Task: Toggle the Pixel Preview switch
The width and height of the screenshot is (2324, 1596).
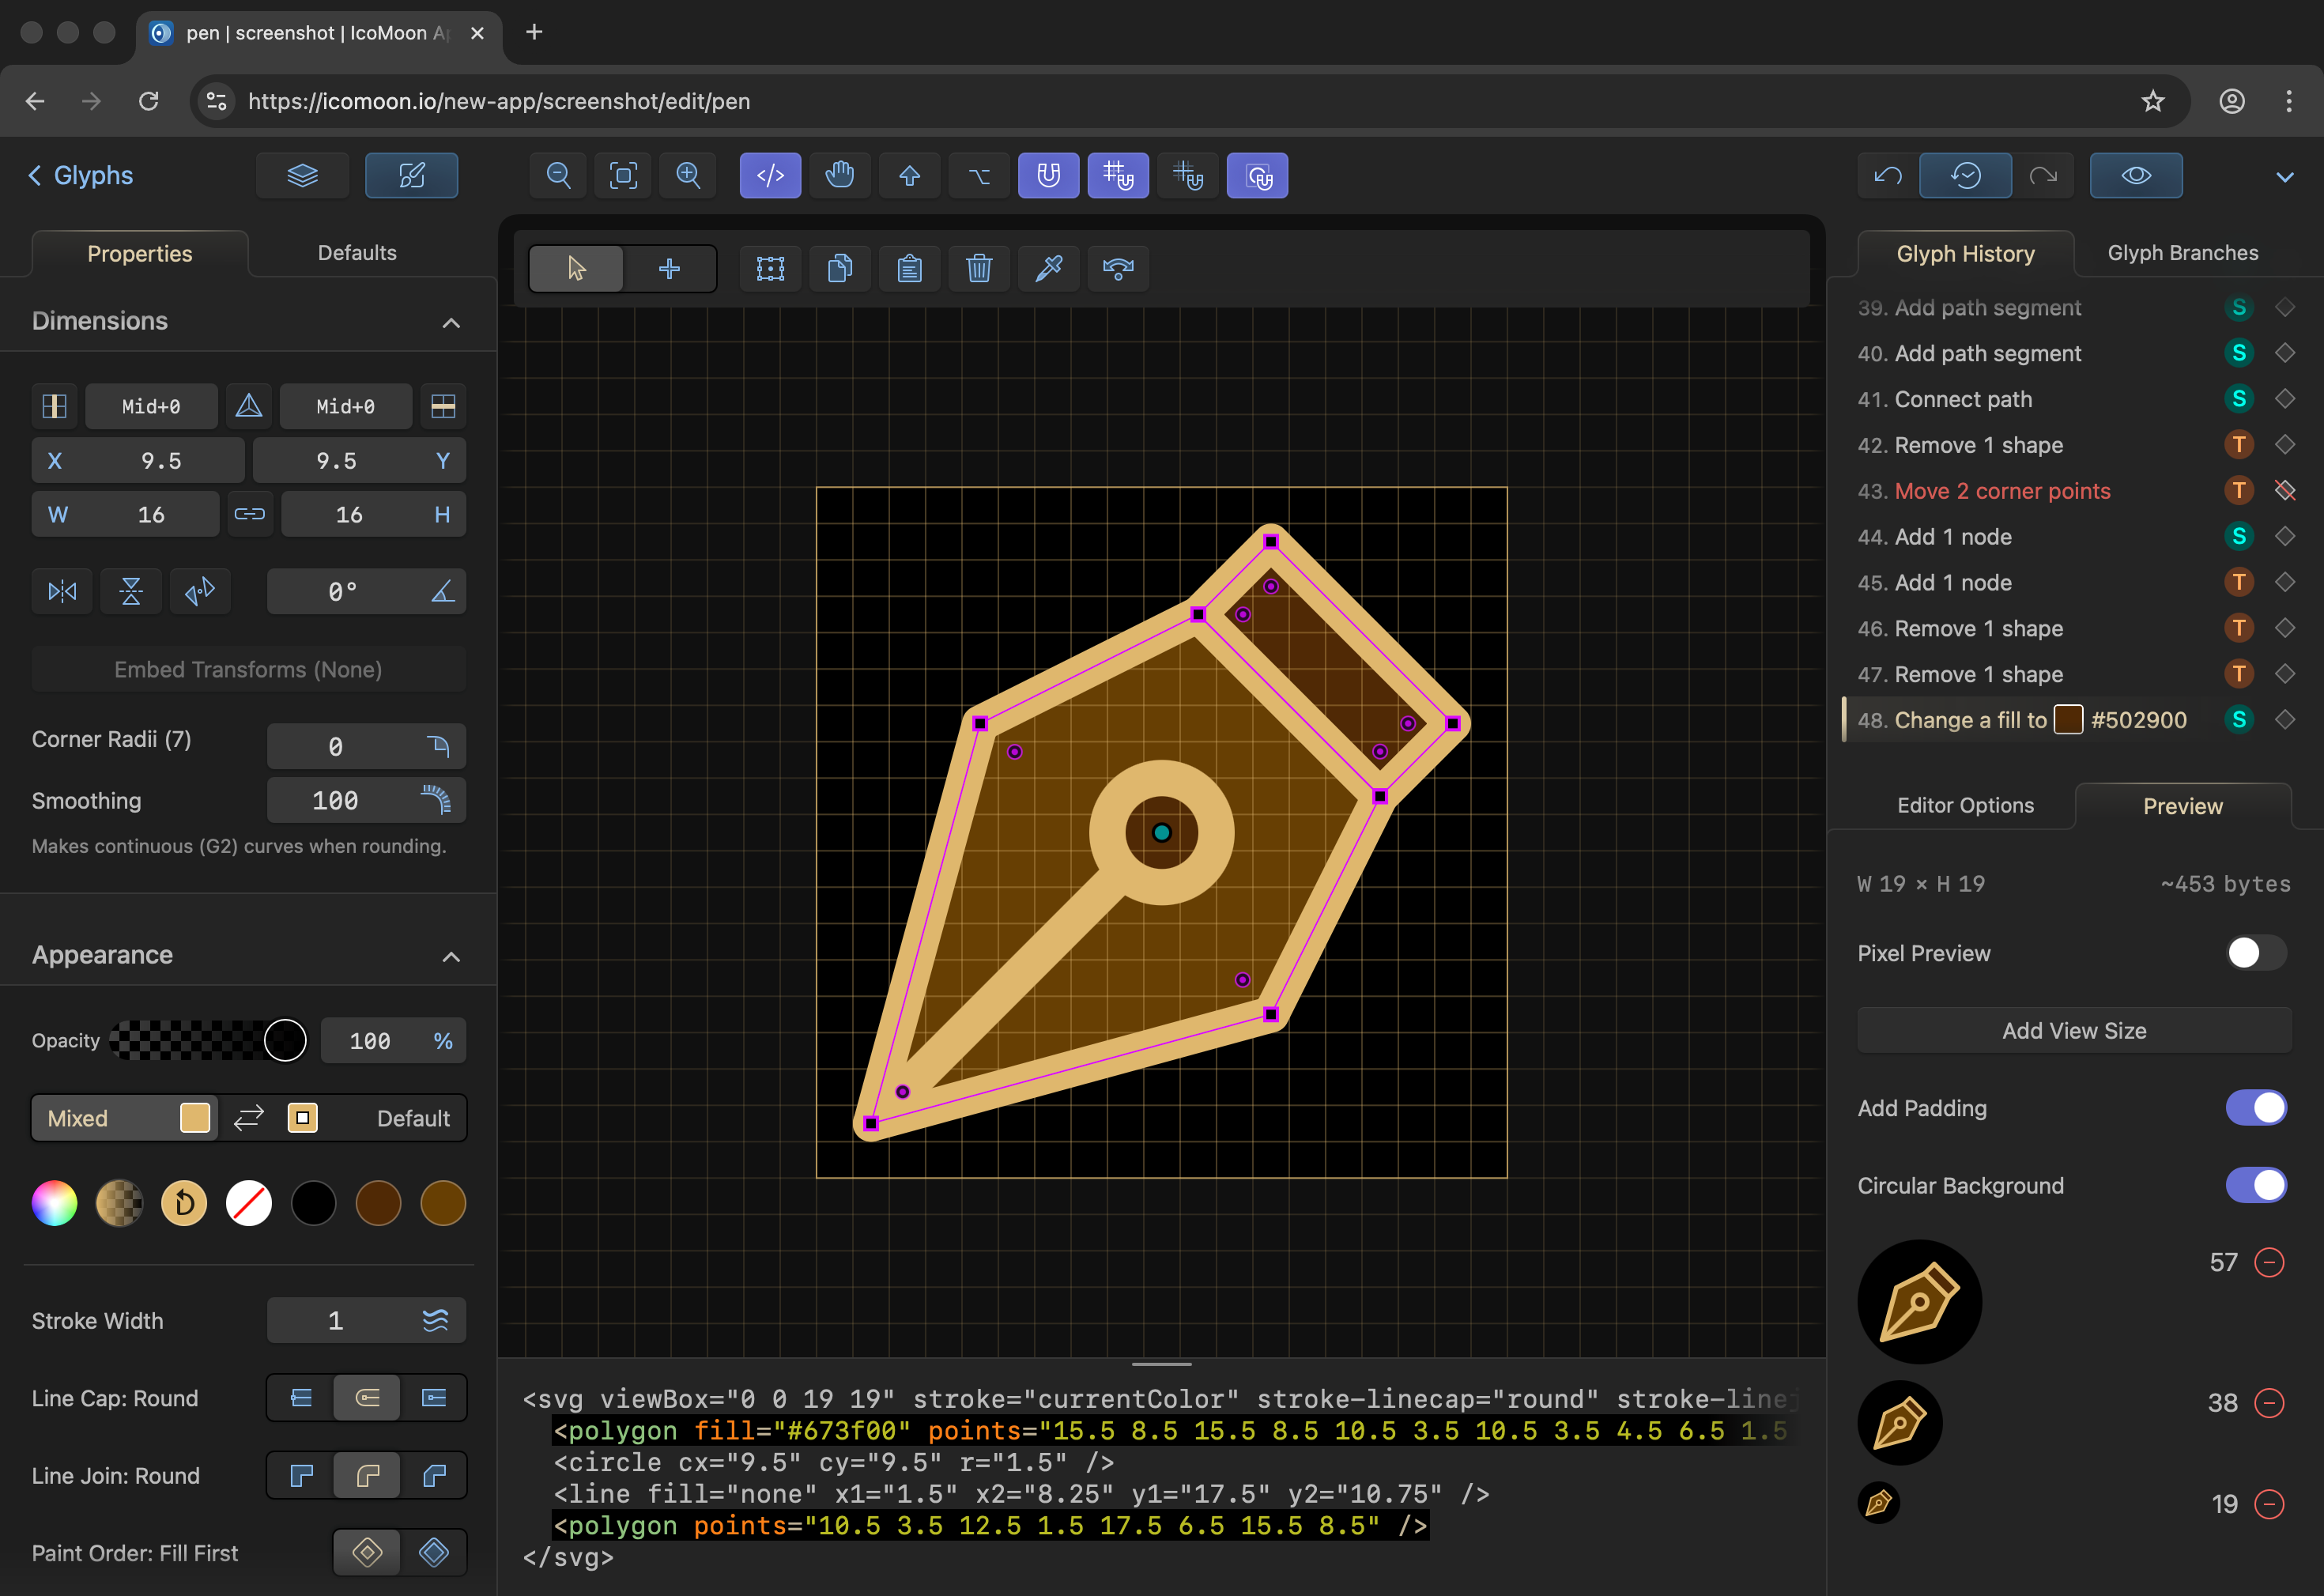Action: 2254,952
